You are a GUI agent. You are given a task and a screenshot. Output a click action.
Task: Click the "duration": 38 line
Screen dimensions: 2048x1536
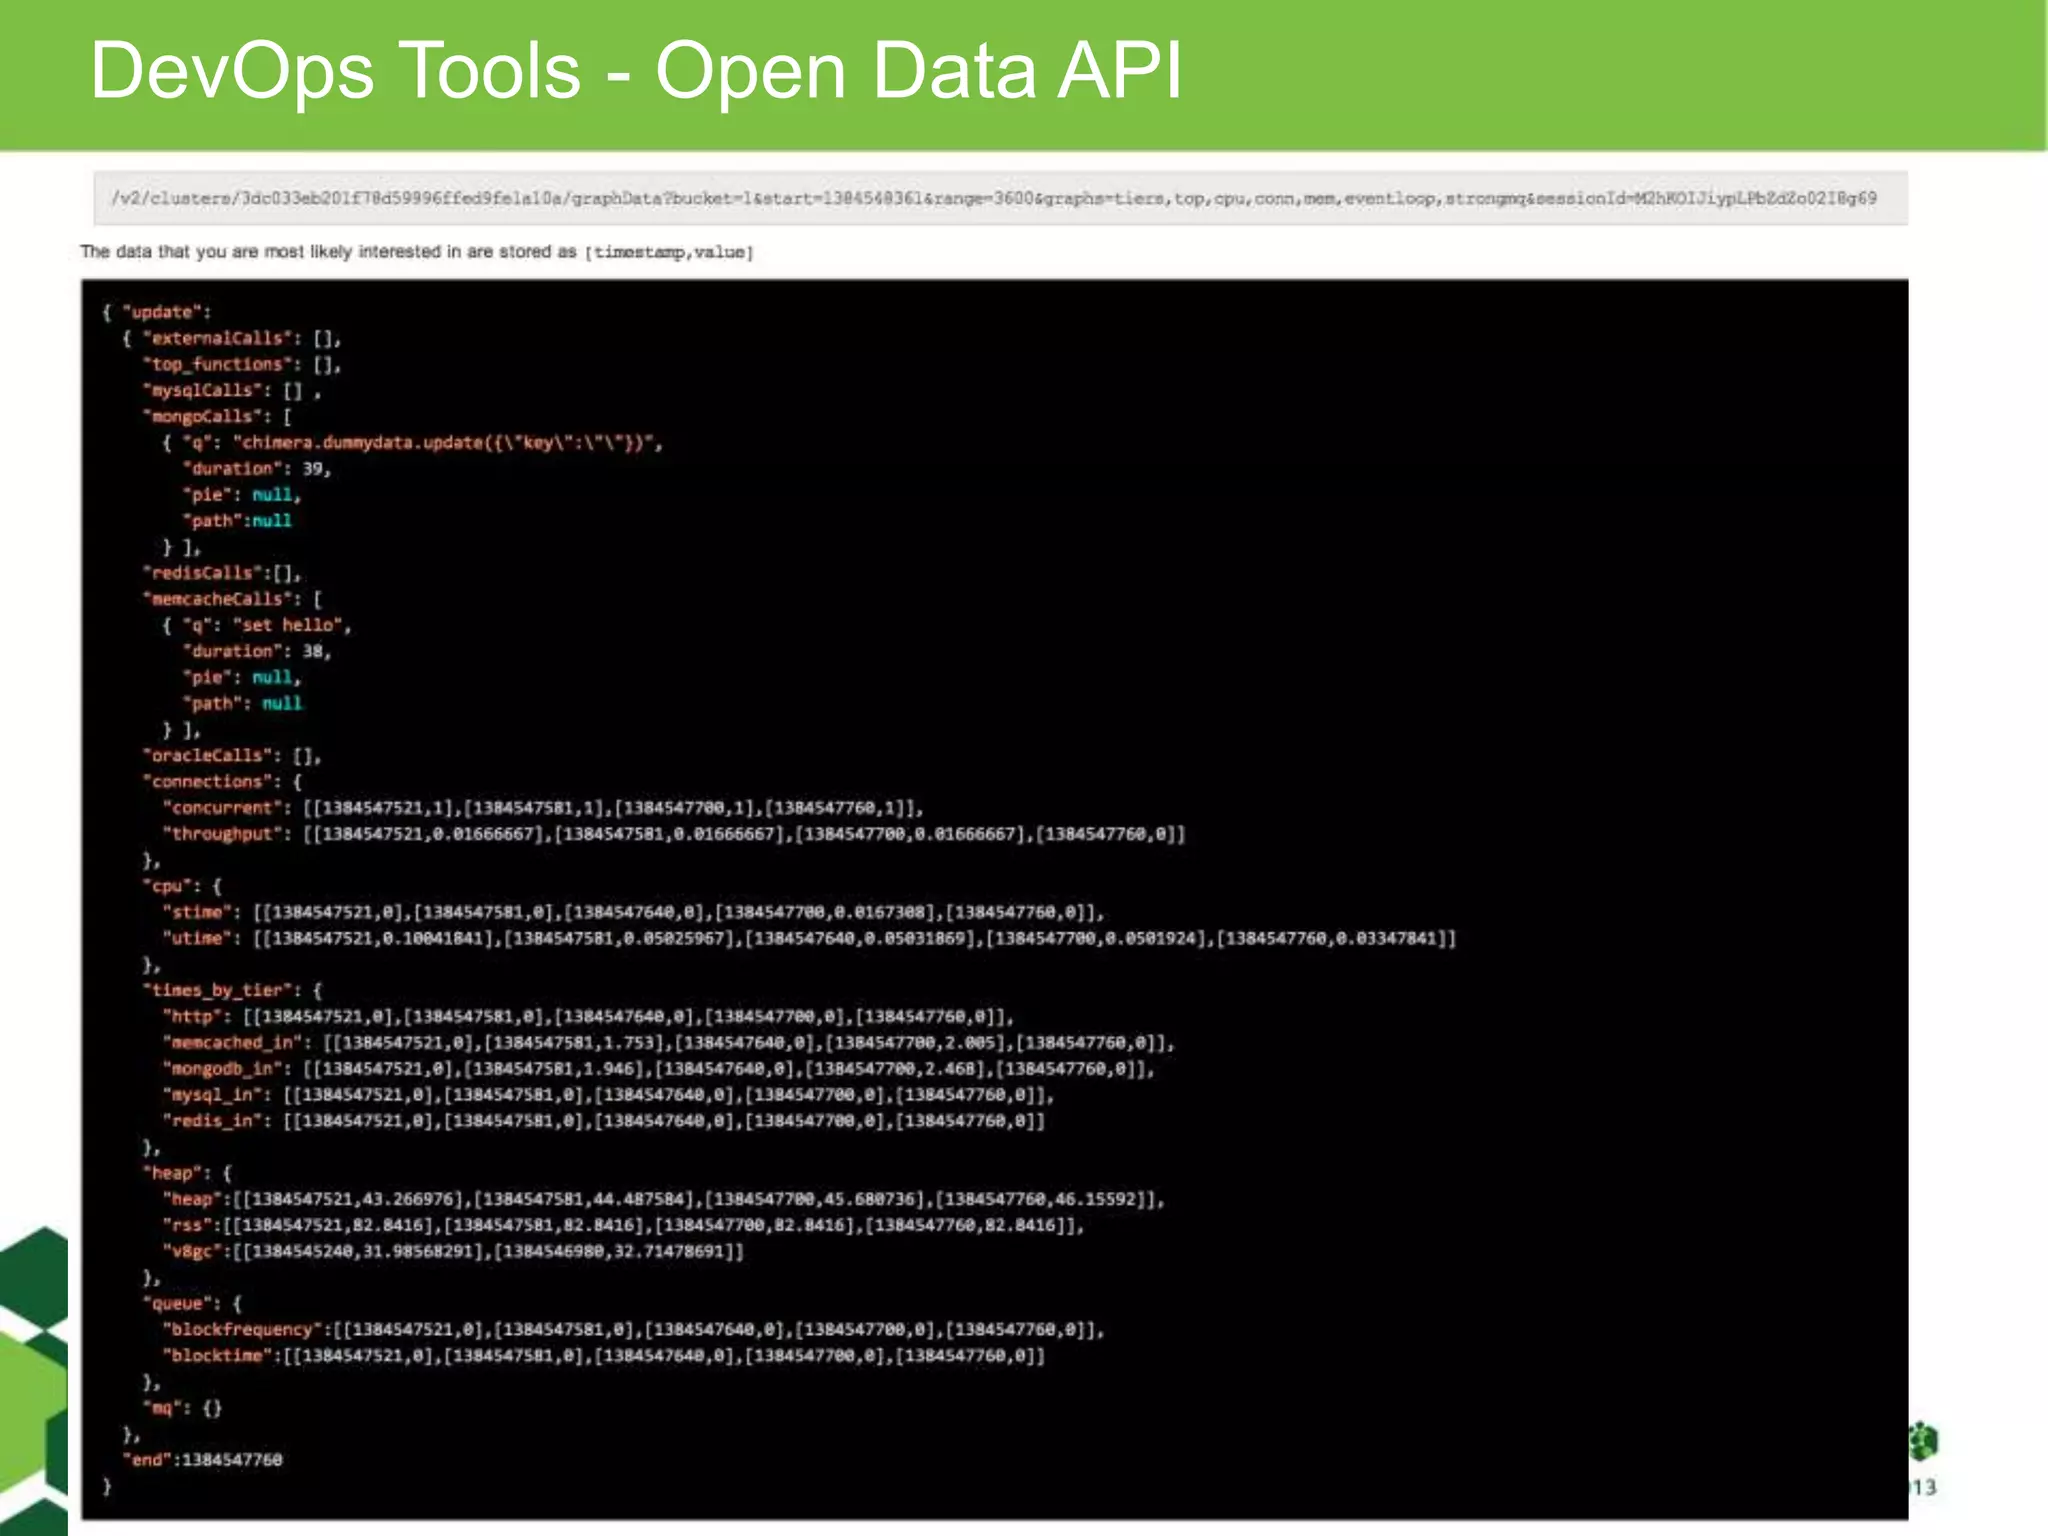(257, 651)
